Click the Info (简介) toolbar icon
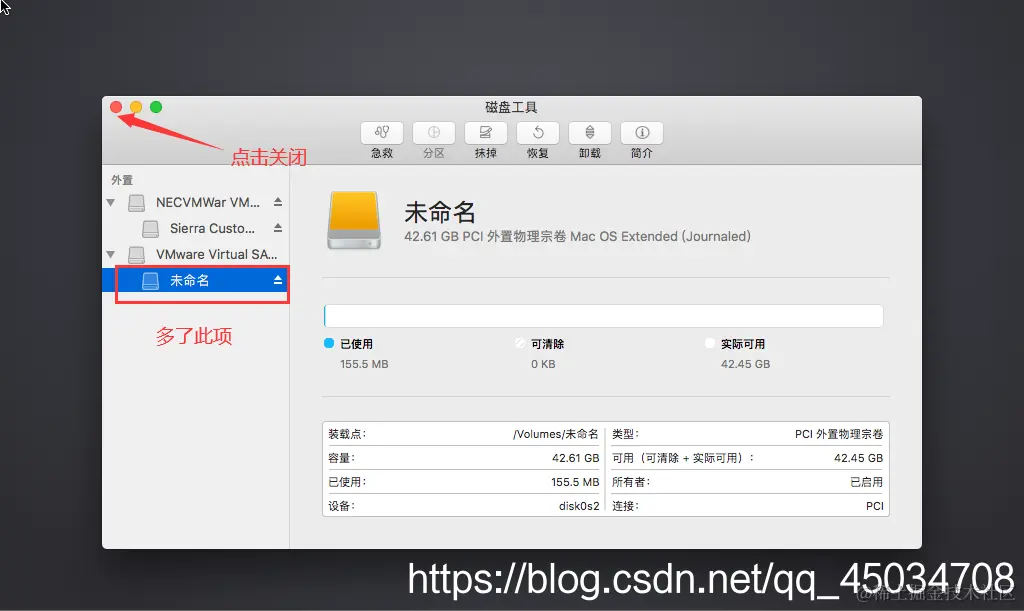 pos(642,133)
